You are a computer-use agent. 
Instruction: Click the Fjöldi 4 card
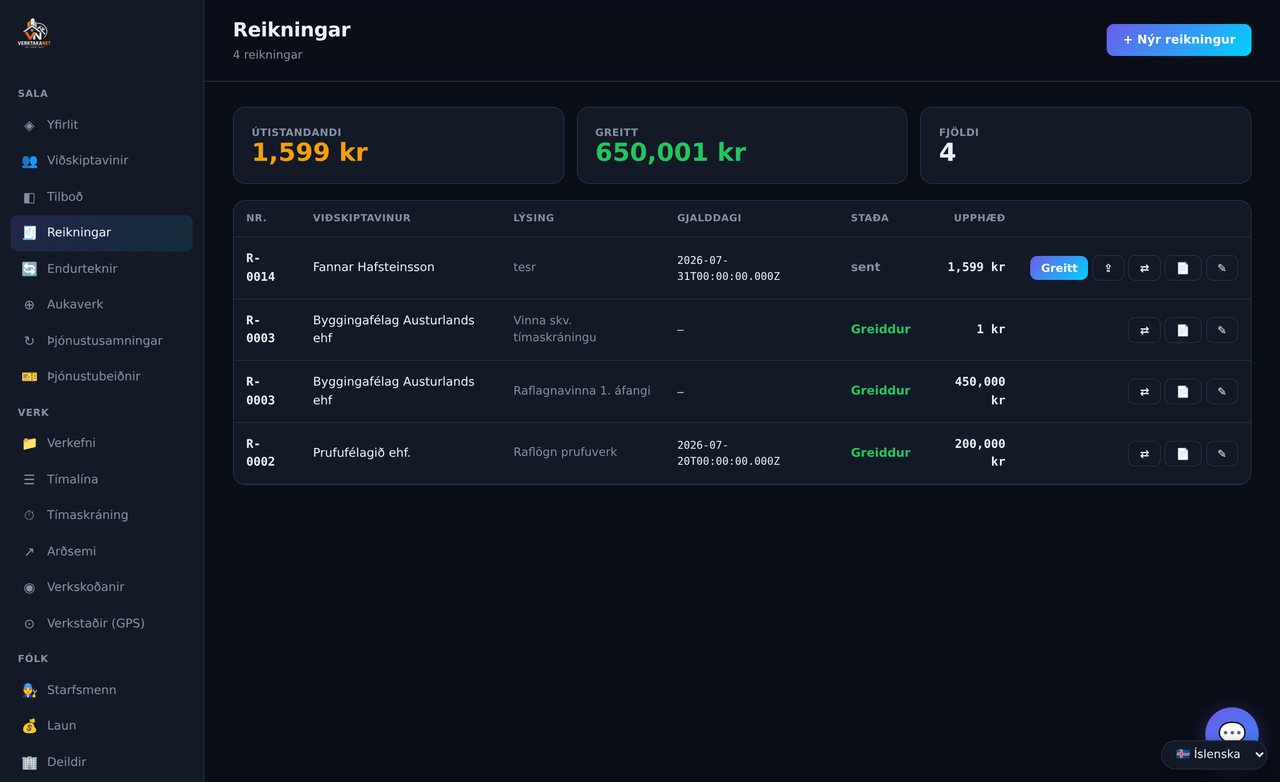click(1085, 145)
